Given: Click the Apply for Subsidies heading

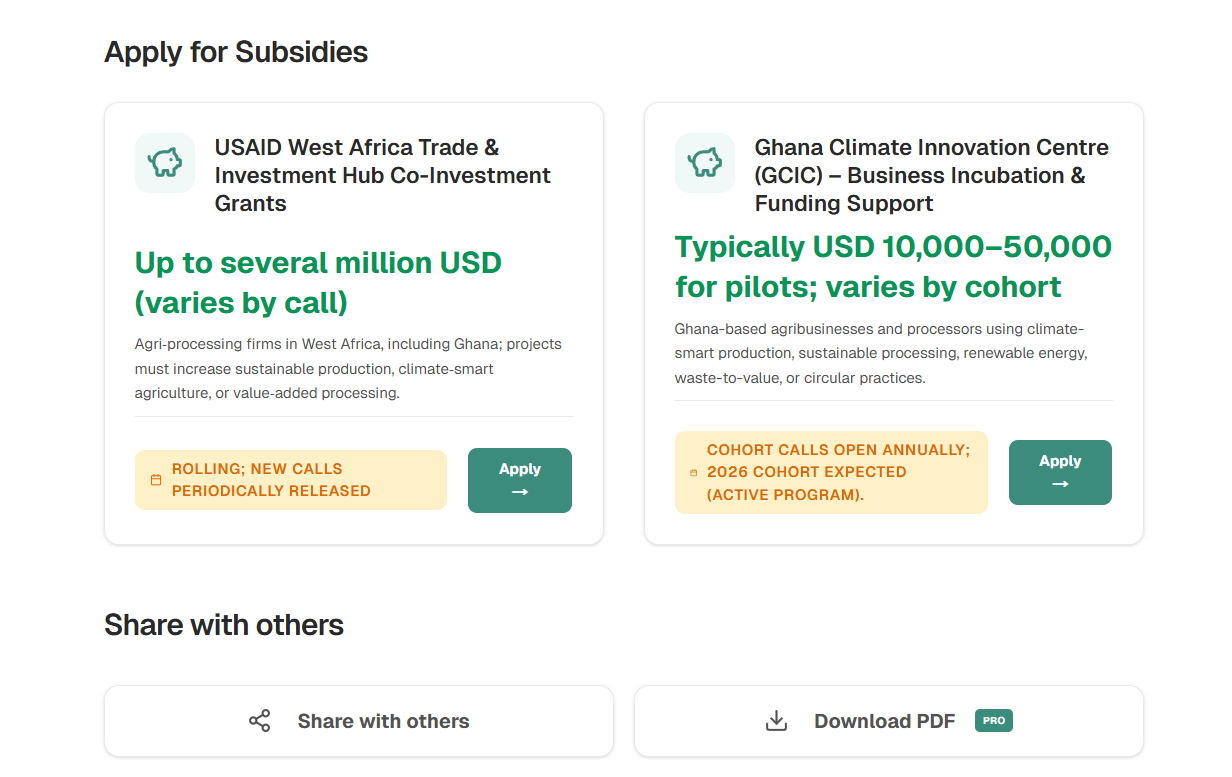Looking at the screenshot, I should coord(236,52).
